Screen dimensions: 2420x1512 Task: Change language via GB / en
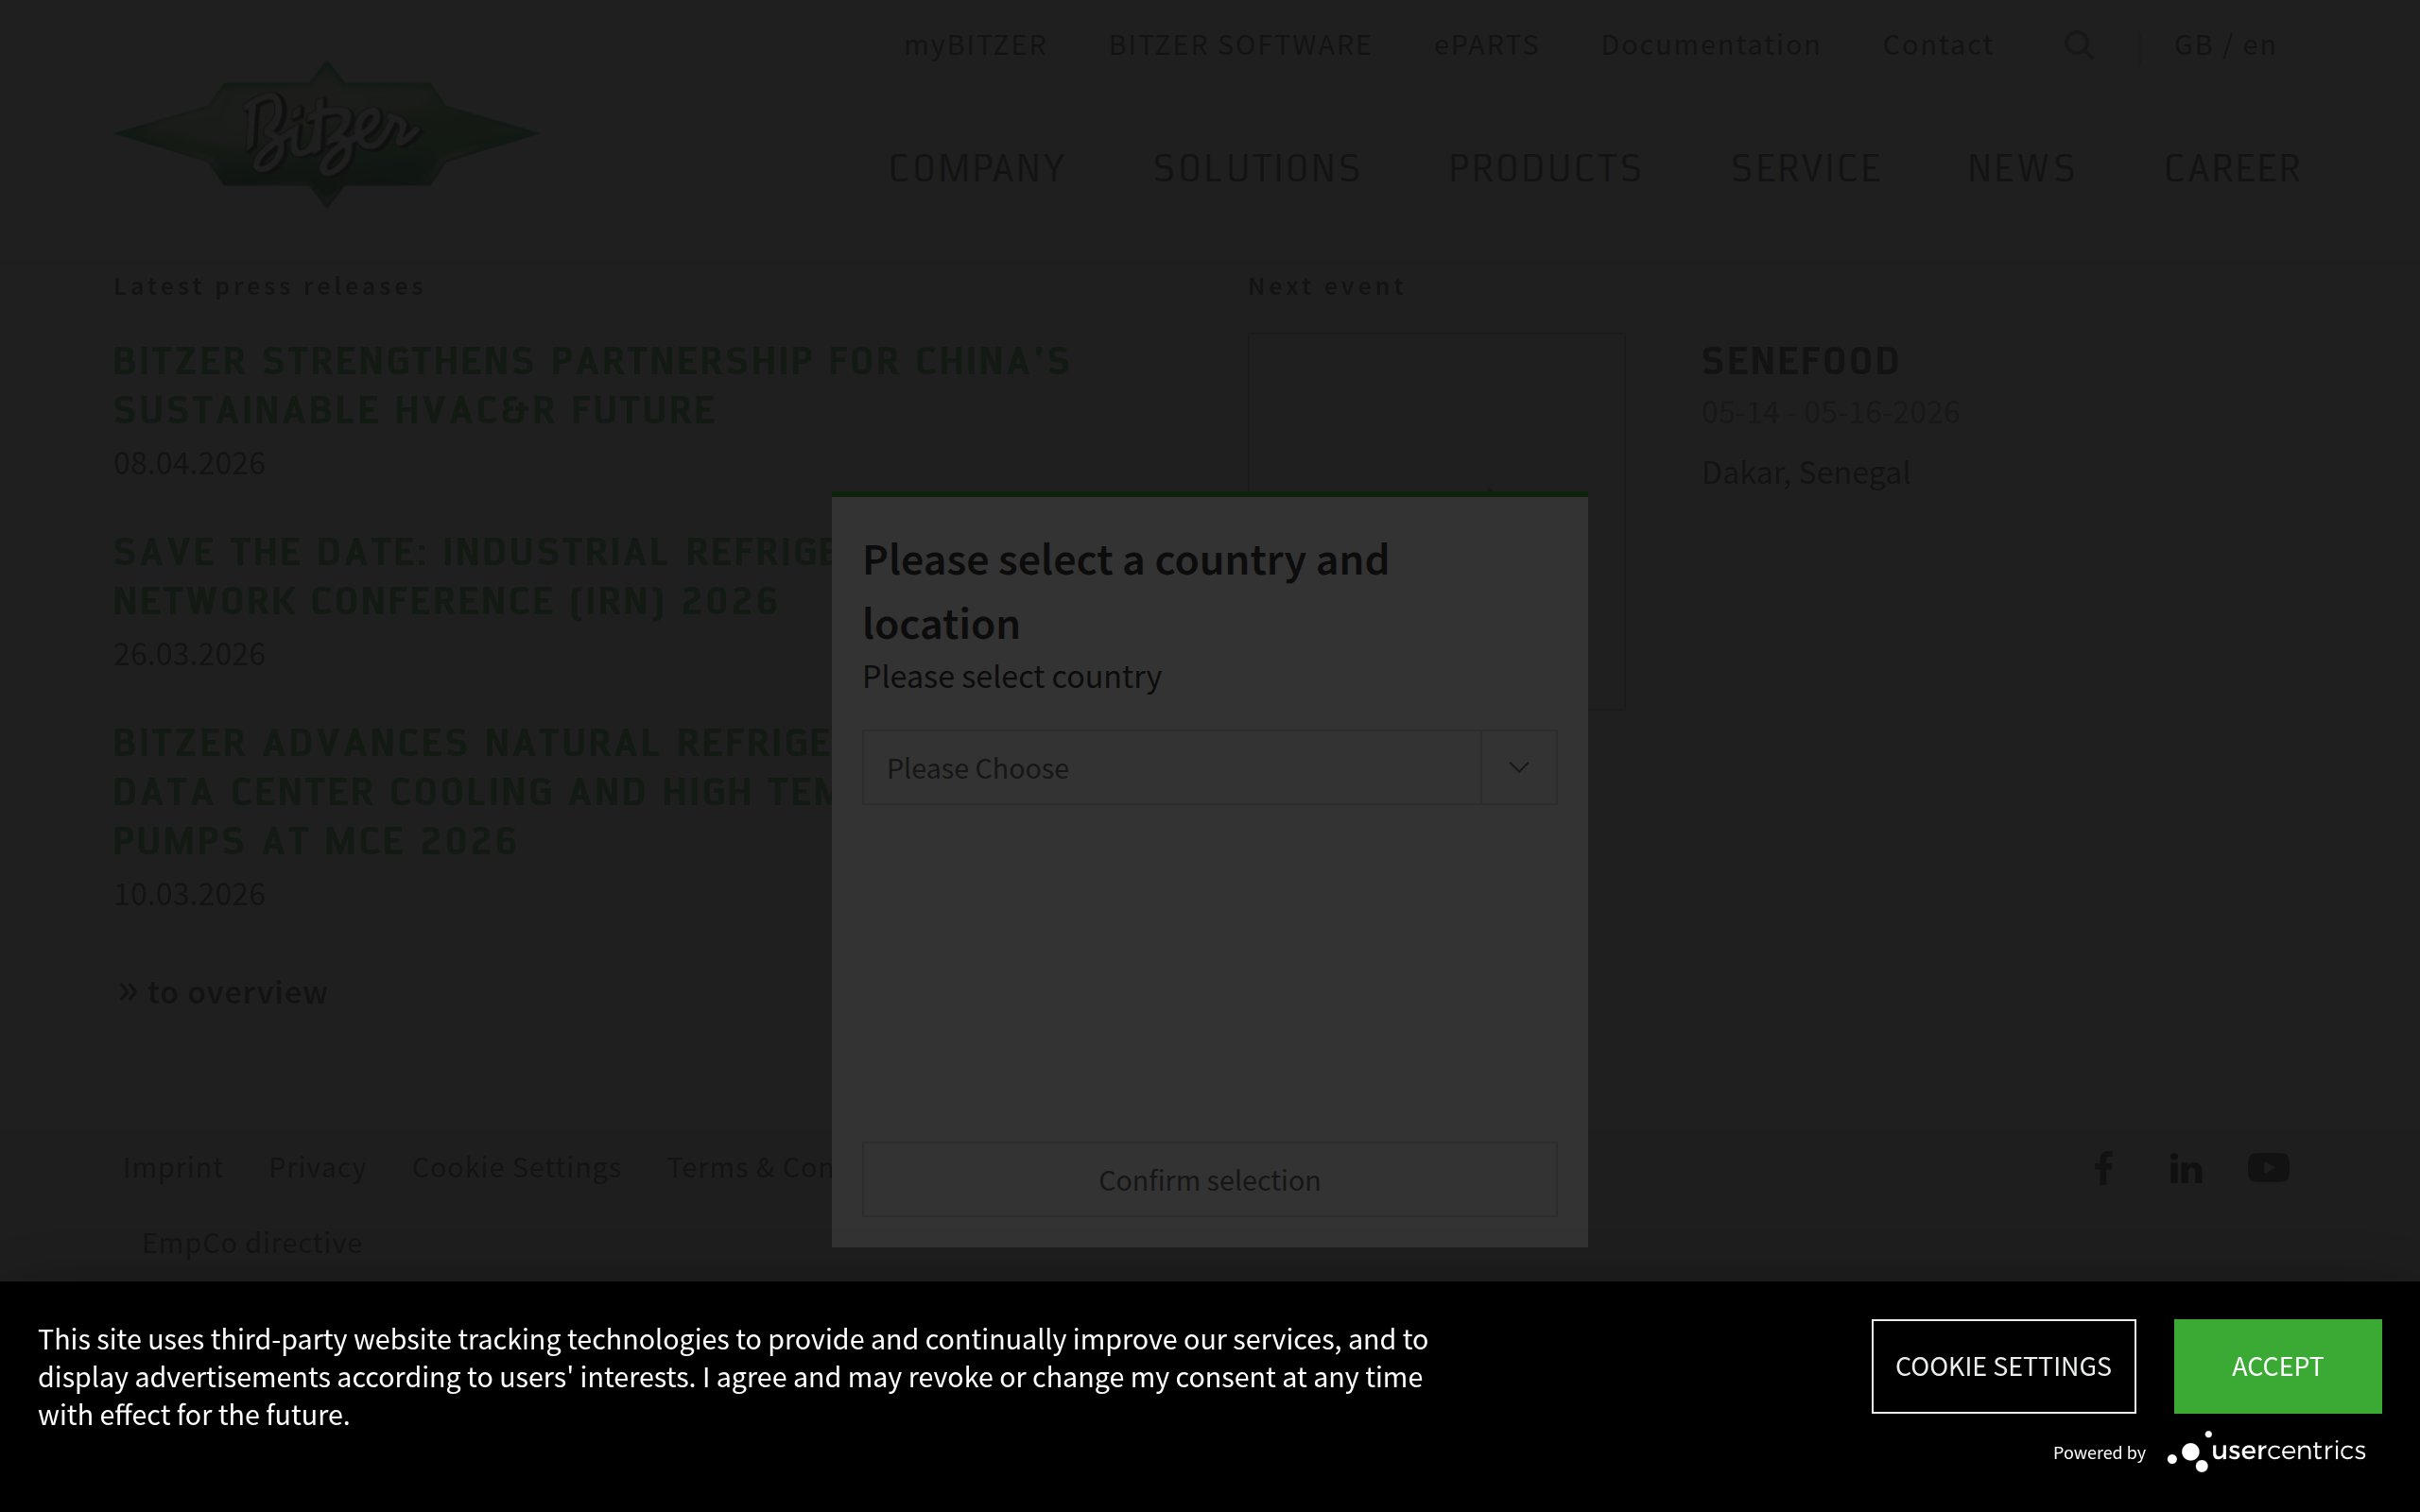tap(2225, 45)
